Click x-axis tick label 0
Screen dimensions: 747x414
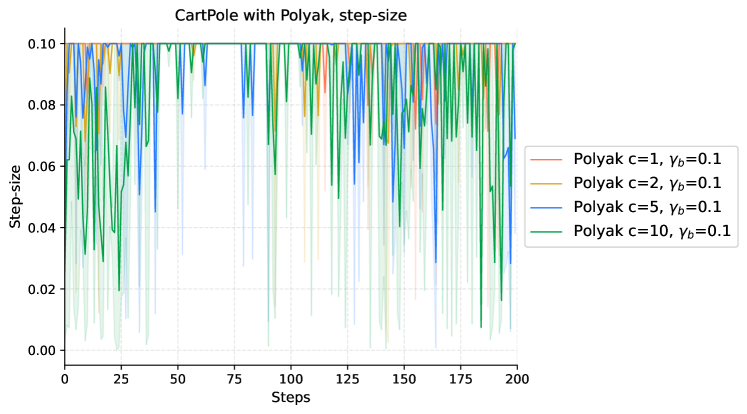pos(65,379)
